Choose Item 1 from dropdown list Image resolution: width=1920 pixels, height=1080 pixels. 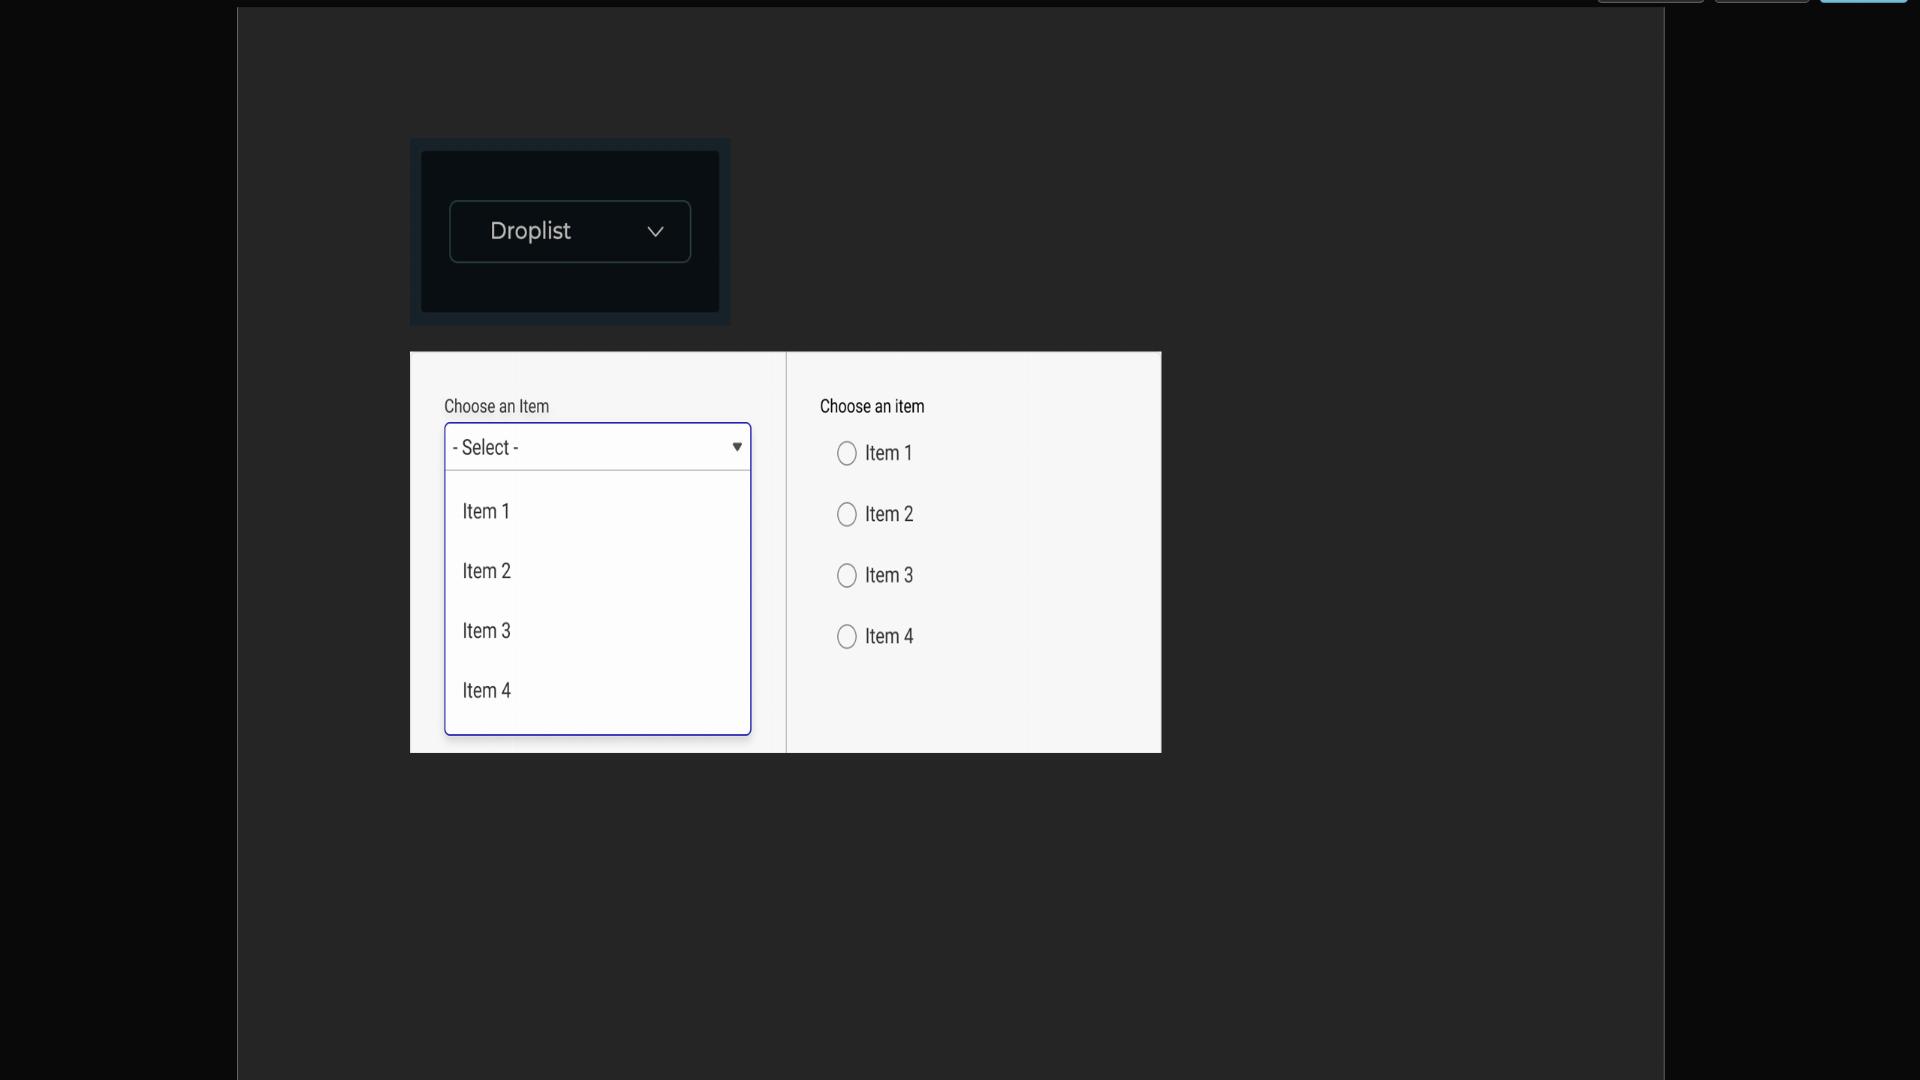pyautogui.click(x=598, y=511)
